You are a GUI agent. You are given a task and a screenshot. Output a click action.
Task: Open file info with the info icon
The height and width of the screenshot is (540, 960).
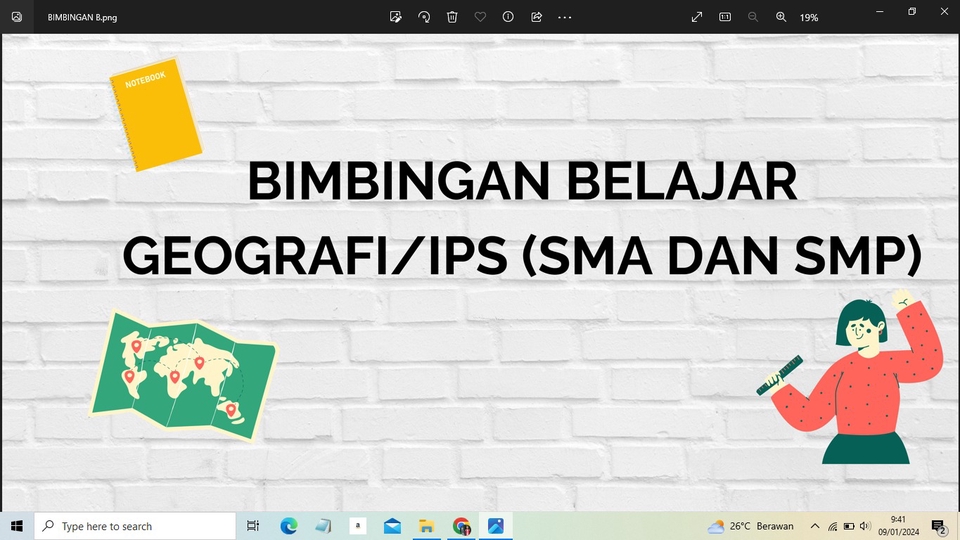[508, 17]
